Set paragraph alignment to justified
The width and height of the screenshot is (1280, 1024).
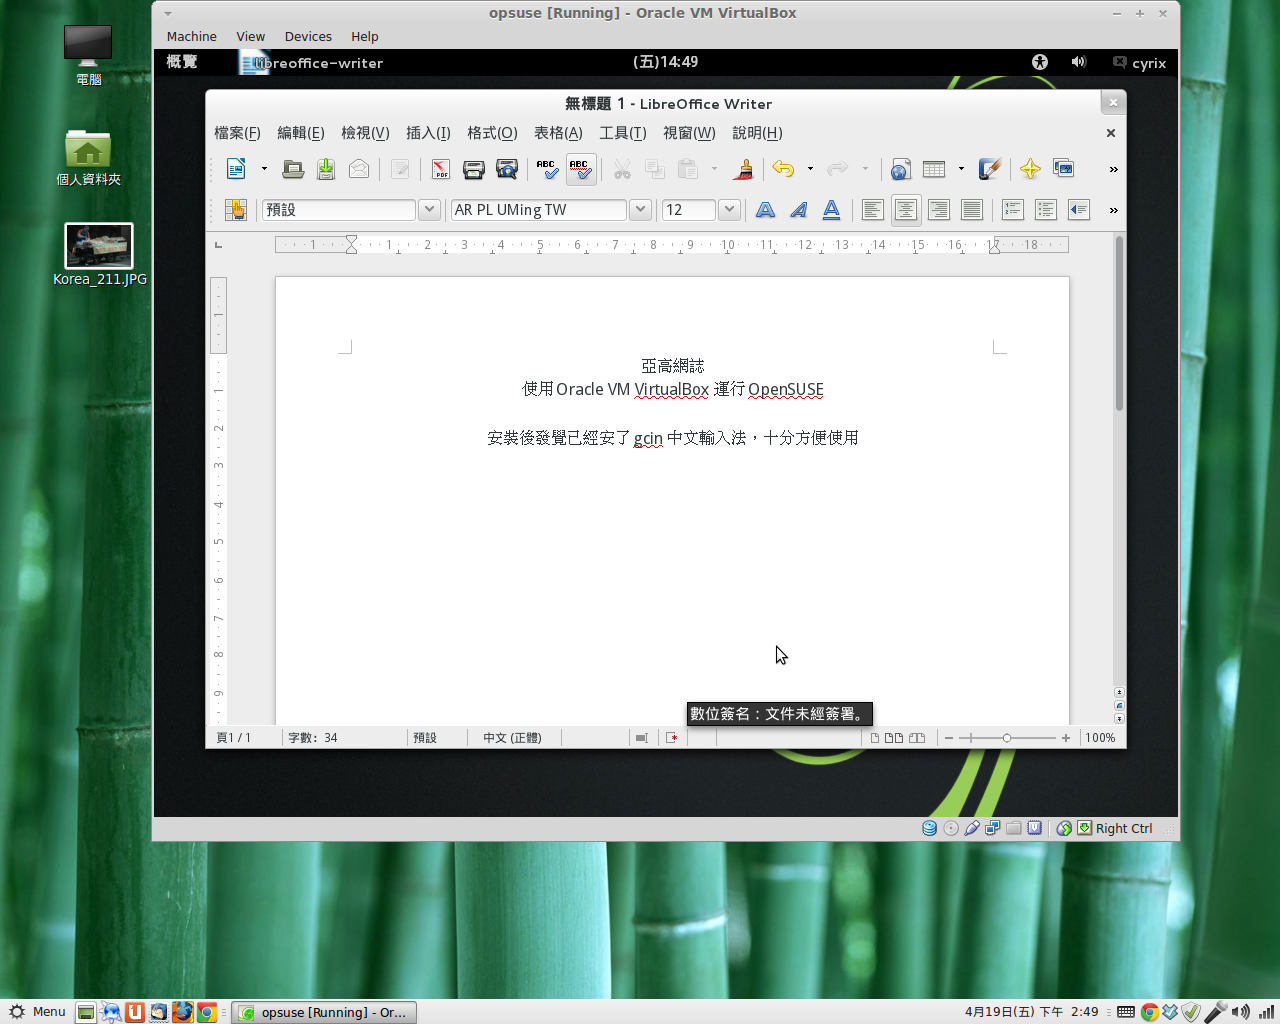(972, 210)
